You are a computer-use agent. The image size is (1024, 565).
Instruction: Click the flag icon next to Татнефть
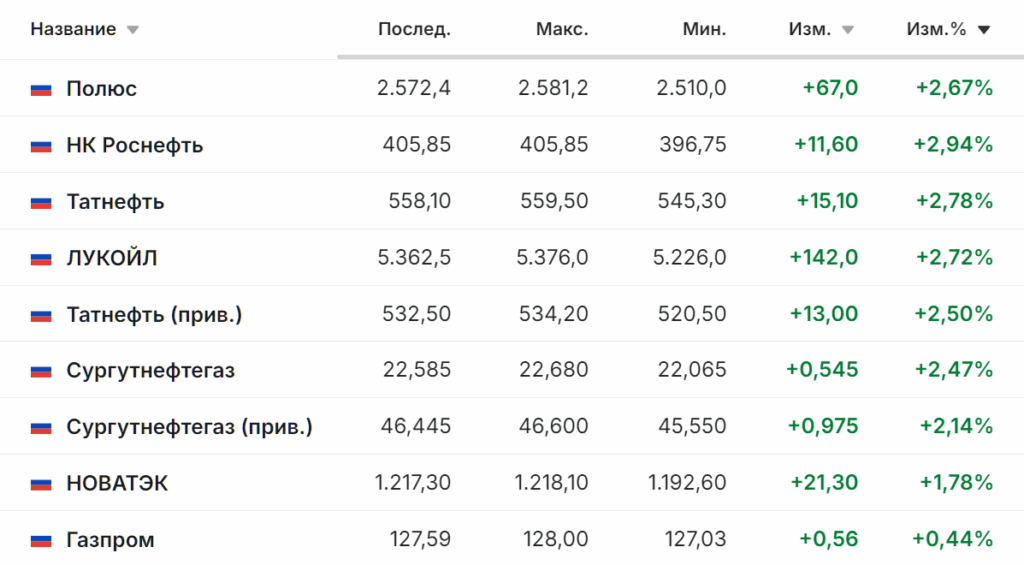coord(41,202)
